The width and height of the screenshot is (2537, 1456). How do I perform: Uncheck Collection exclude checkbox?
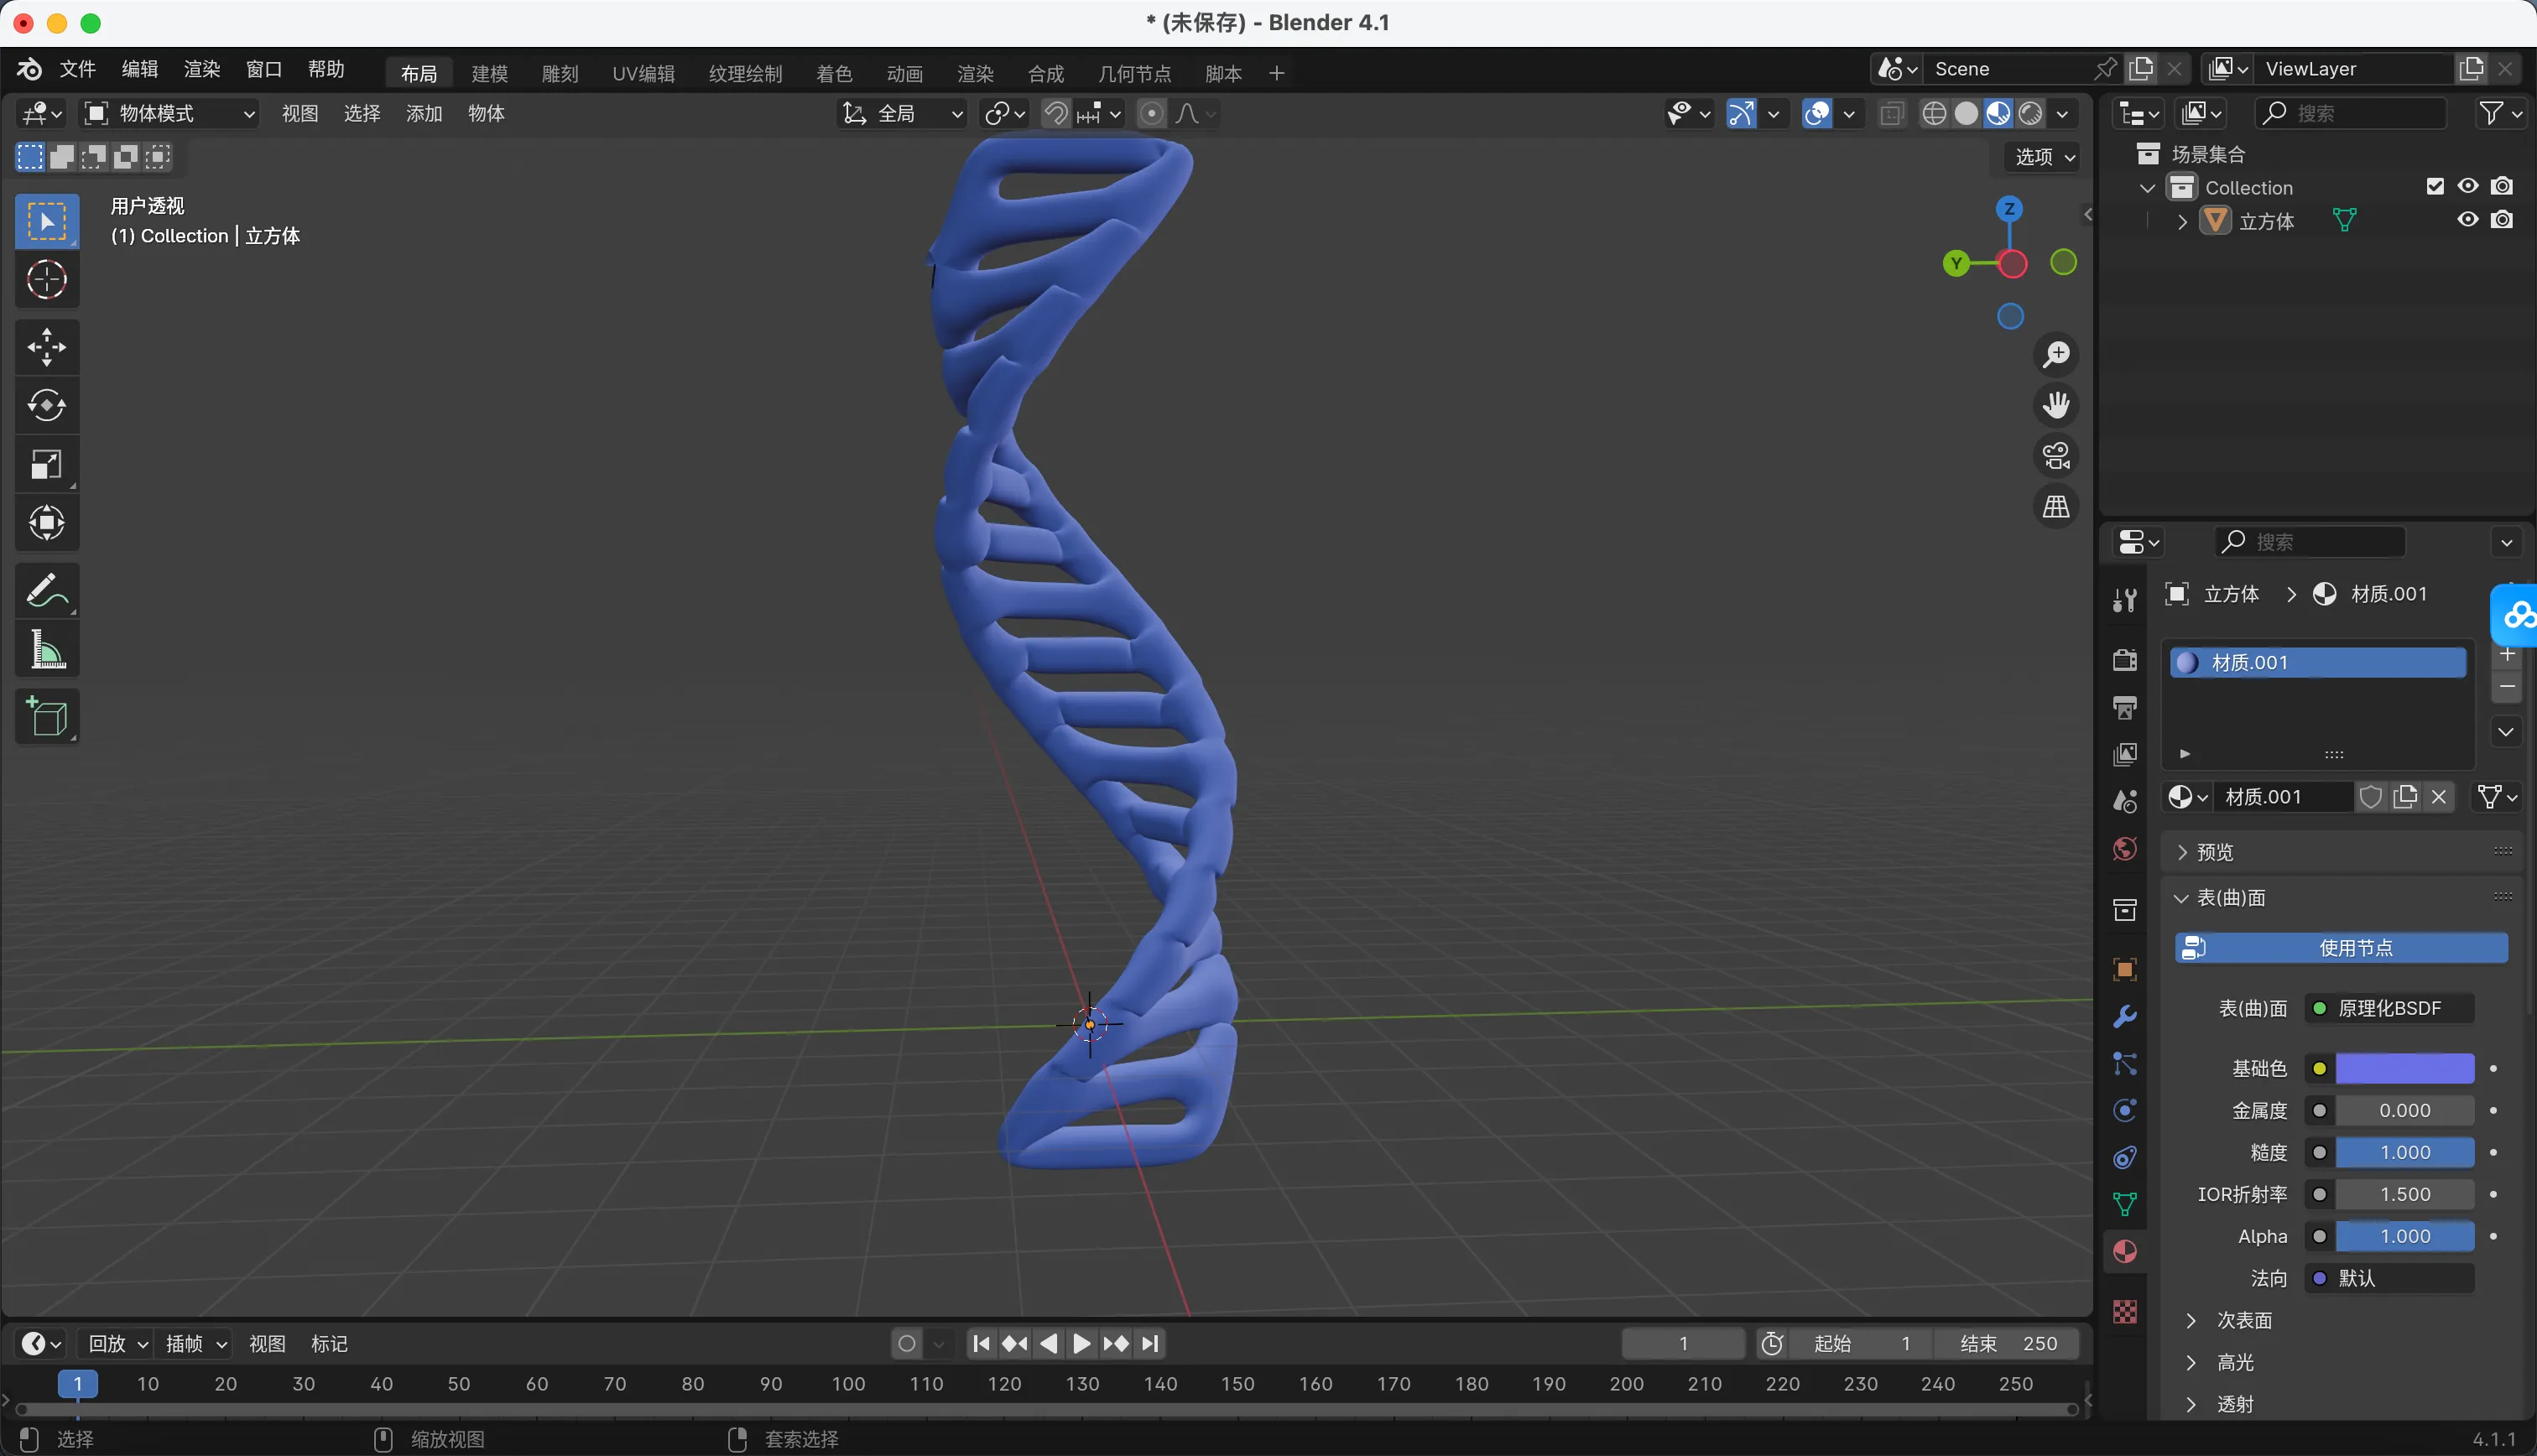click(x=2435, y=187)
